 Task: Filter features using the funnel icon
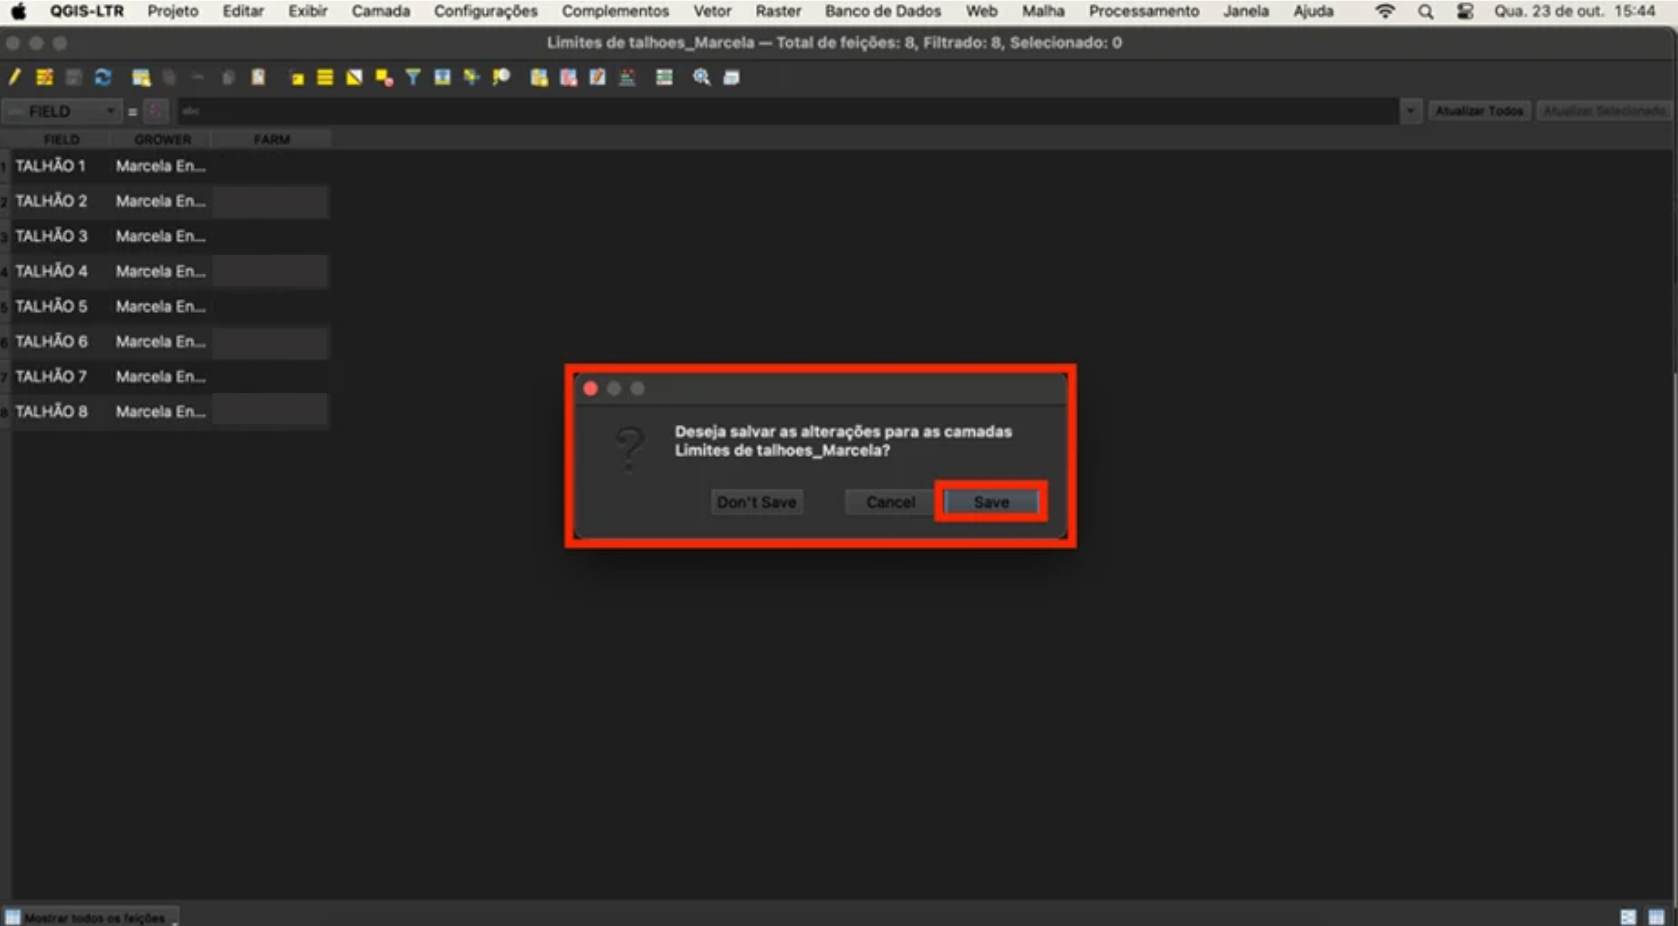tap(413, 77)
